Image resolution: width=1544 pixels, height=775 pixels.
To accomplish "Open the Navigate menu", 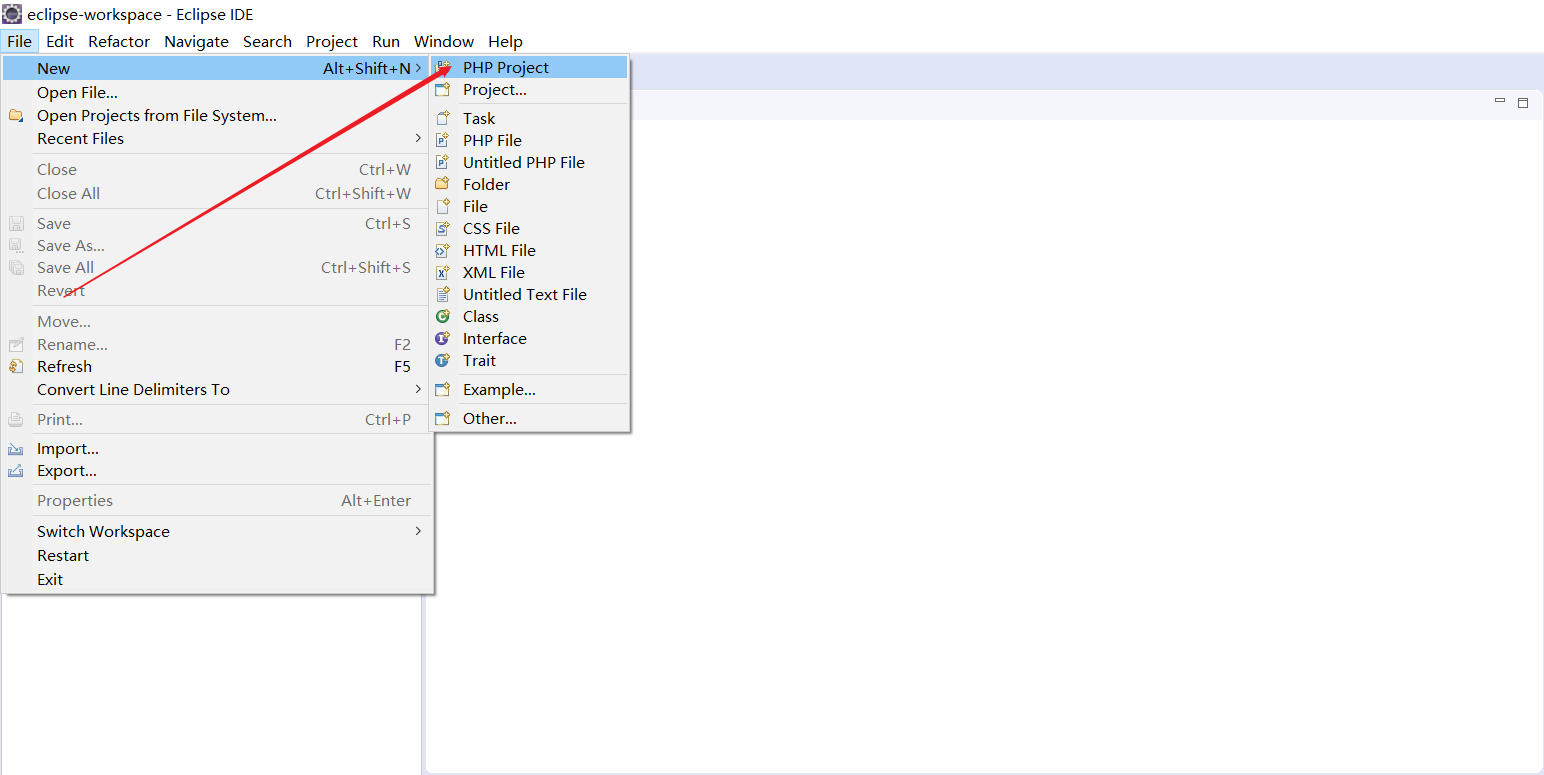I will pyautogui.click(x=197, y=41).
